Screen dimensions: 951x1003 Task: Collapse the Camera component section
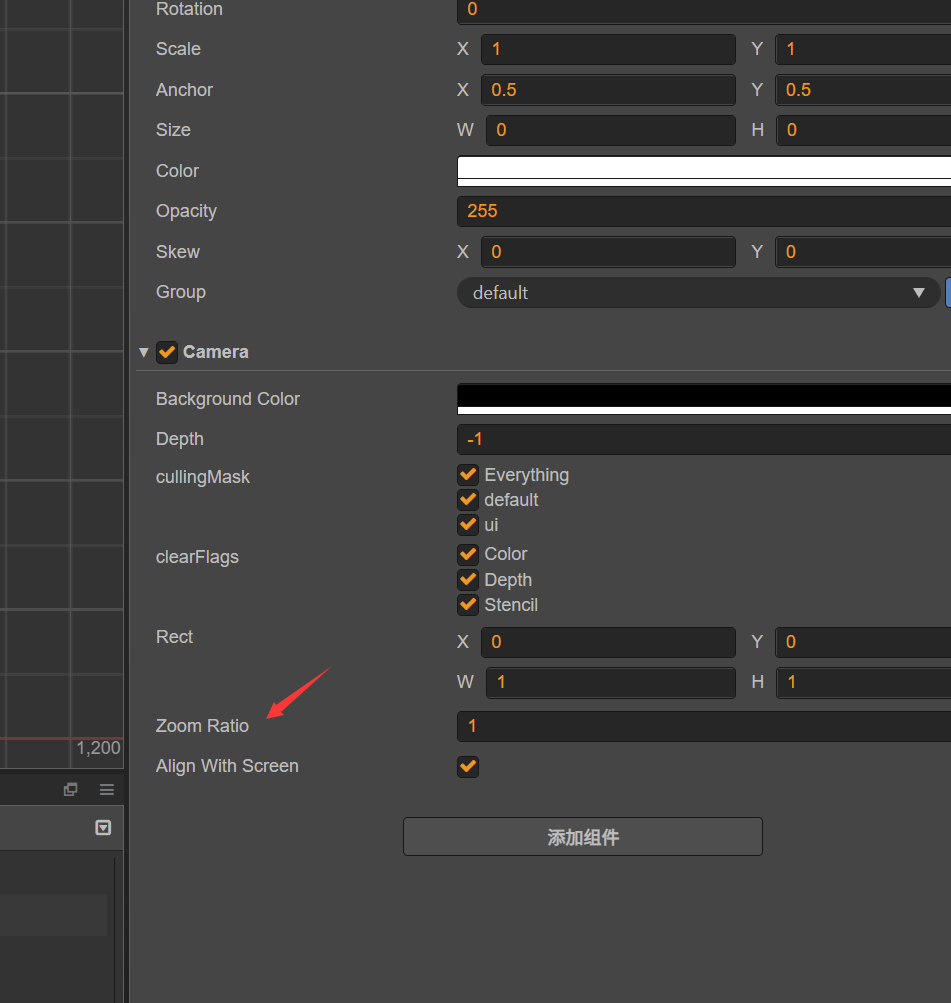[144, 352]
